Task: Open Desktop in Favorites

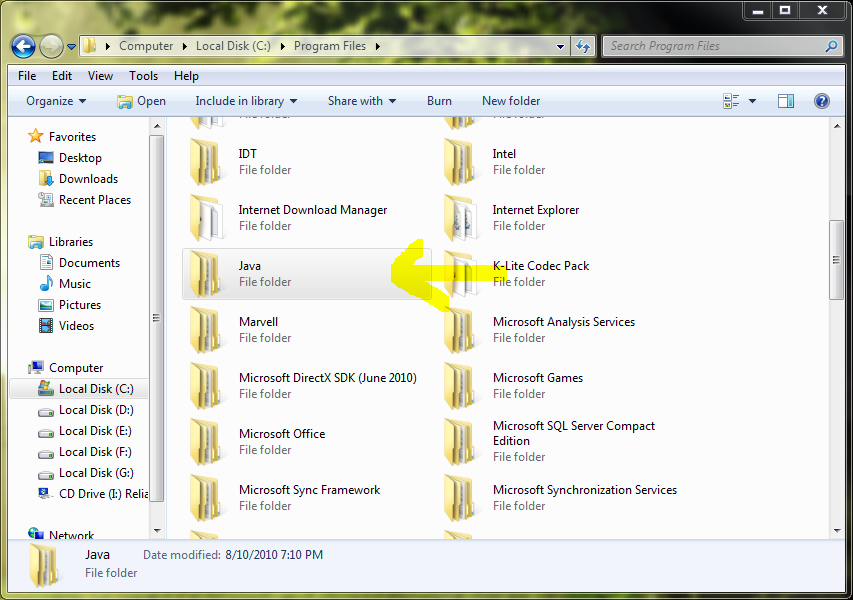Action: click(x=80, y=158)
